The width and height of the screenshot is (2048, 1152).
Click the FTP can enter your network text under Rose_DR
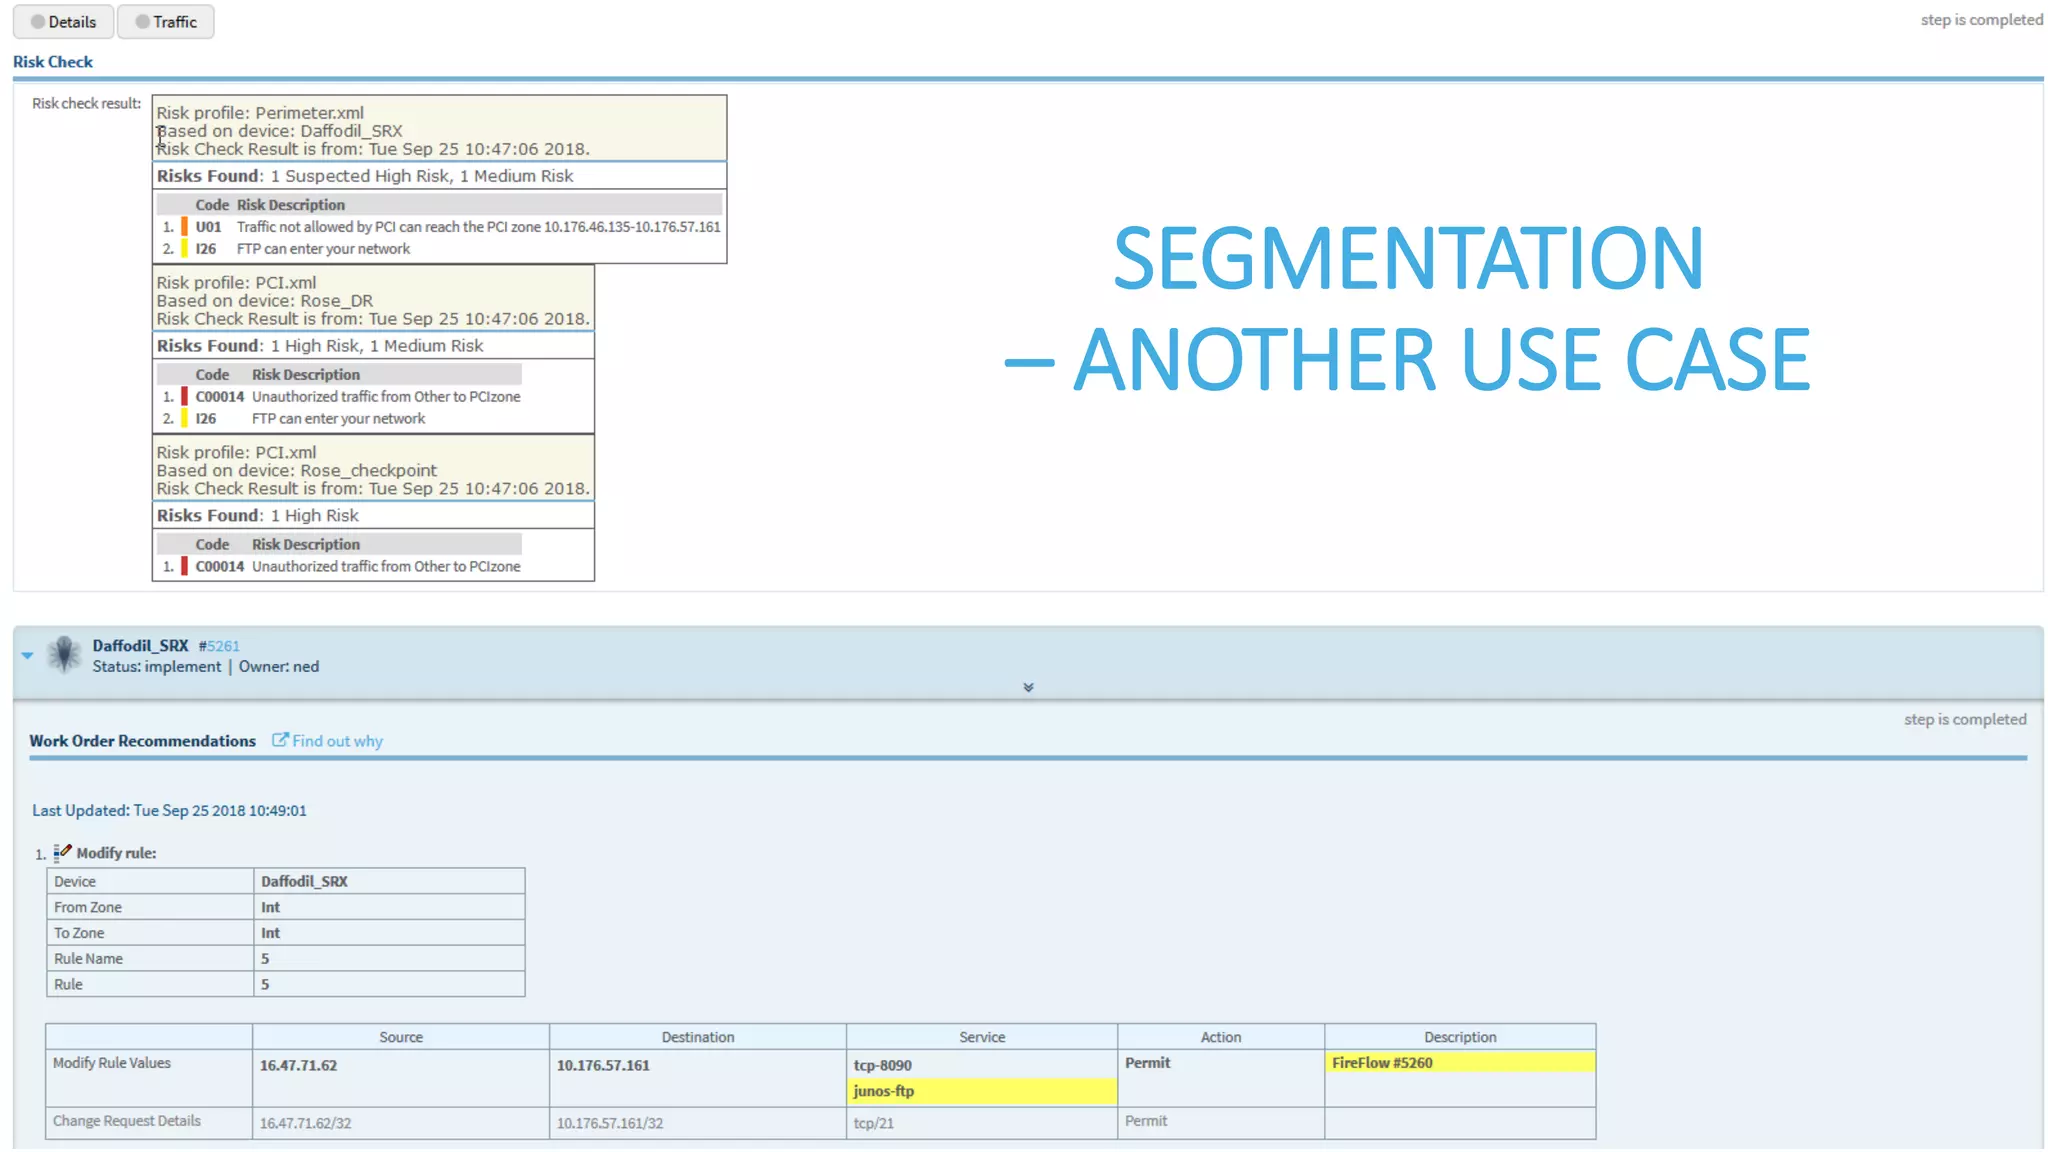[338, 419]
